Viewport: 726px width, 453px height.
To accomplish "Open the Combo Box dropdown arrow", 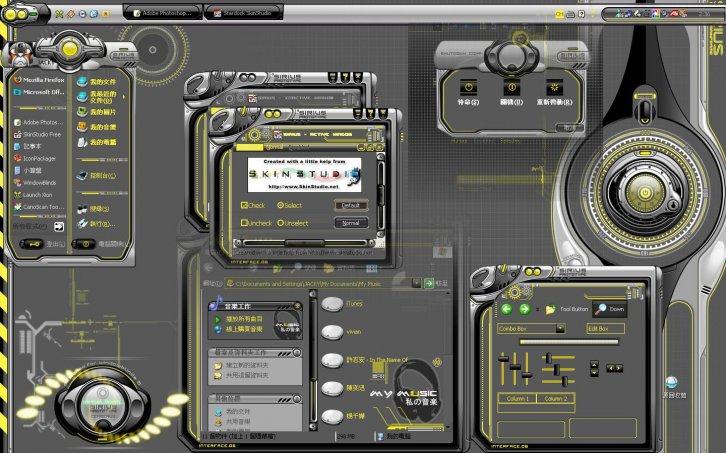I will [x=560, y=328].
